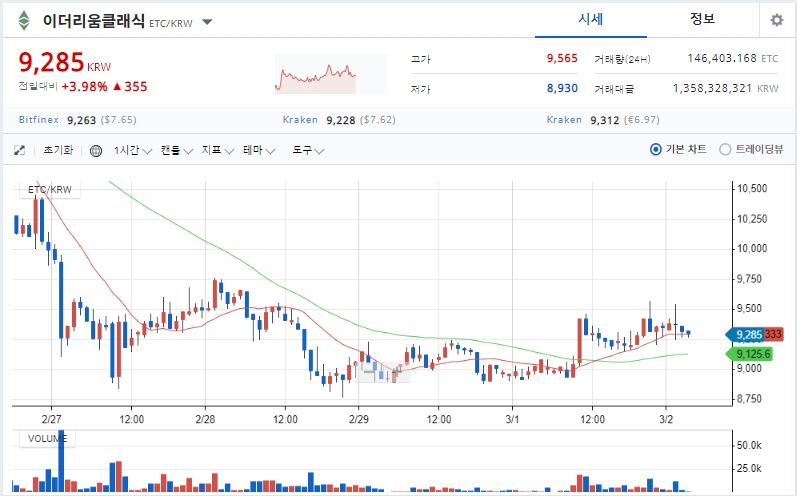Switch to the 시세 tab
The image size is (797, 496).
pos(591,19)
